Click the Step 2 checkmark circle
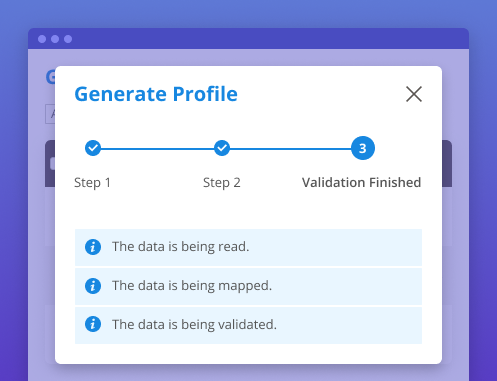Screen dimensions: 497x381 [222, 148]
